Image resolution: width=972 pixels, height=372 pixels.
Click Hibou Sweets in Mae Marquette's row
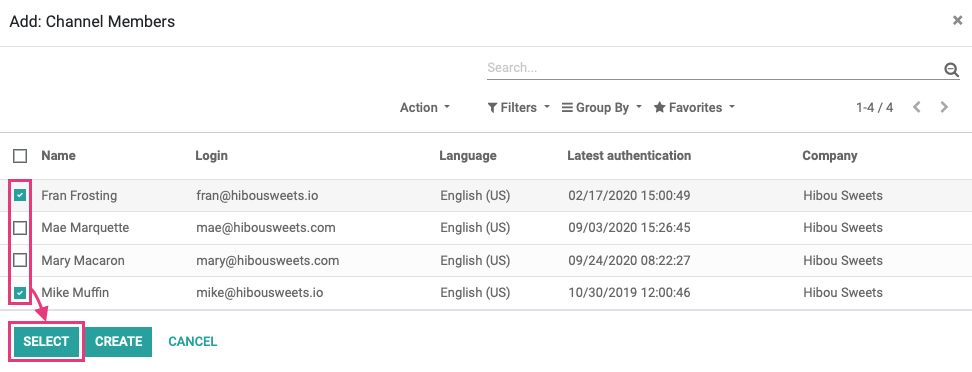(x=842, y=228)
